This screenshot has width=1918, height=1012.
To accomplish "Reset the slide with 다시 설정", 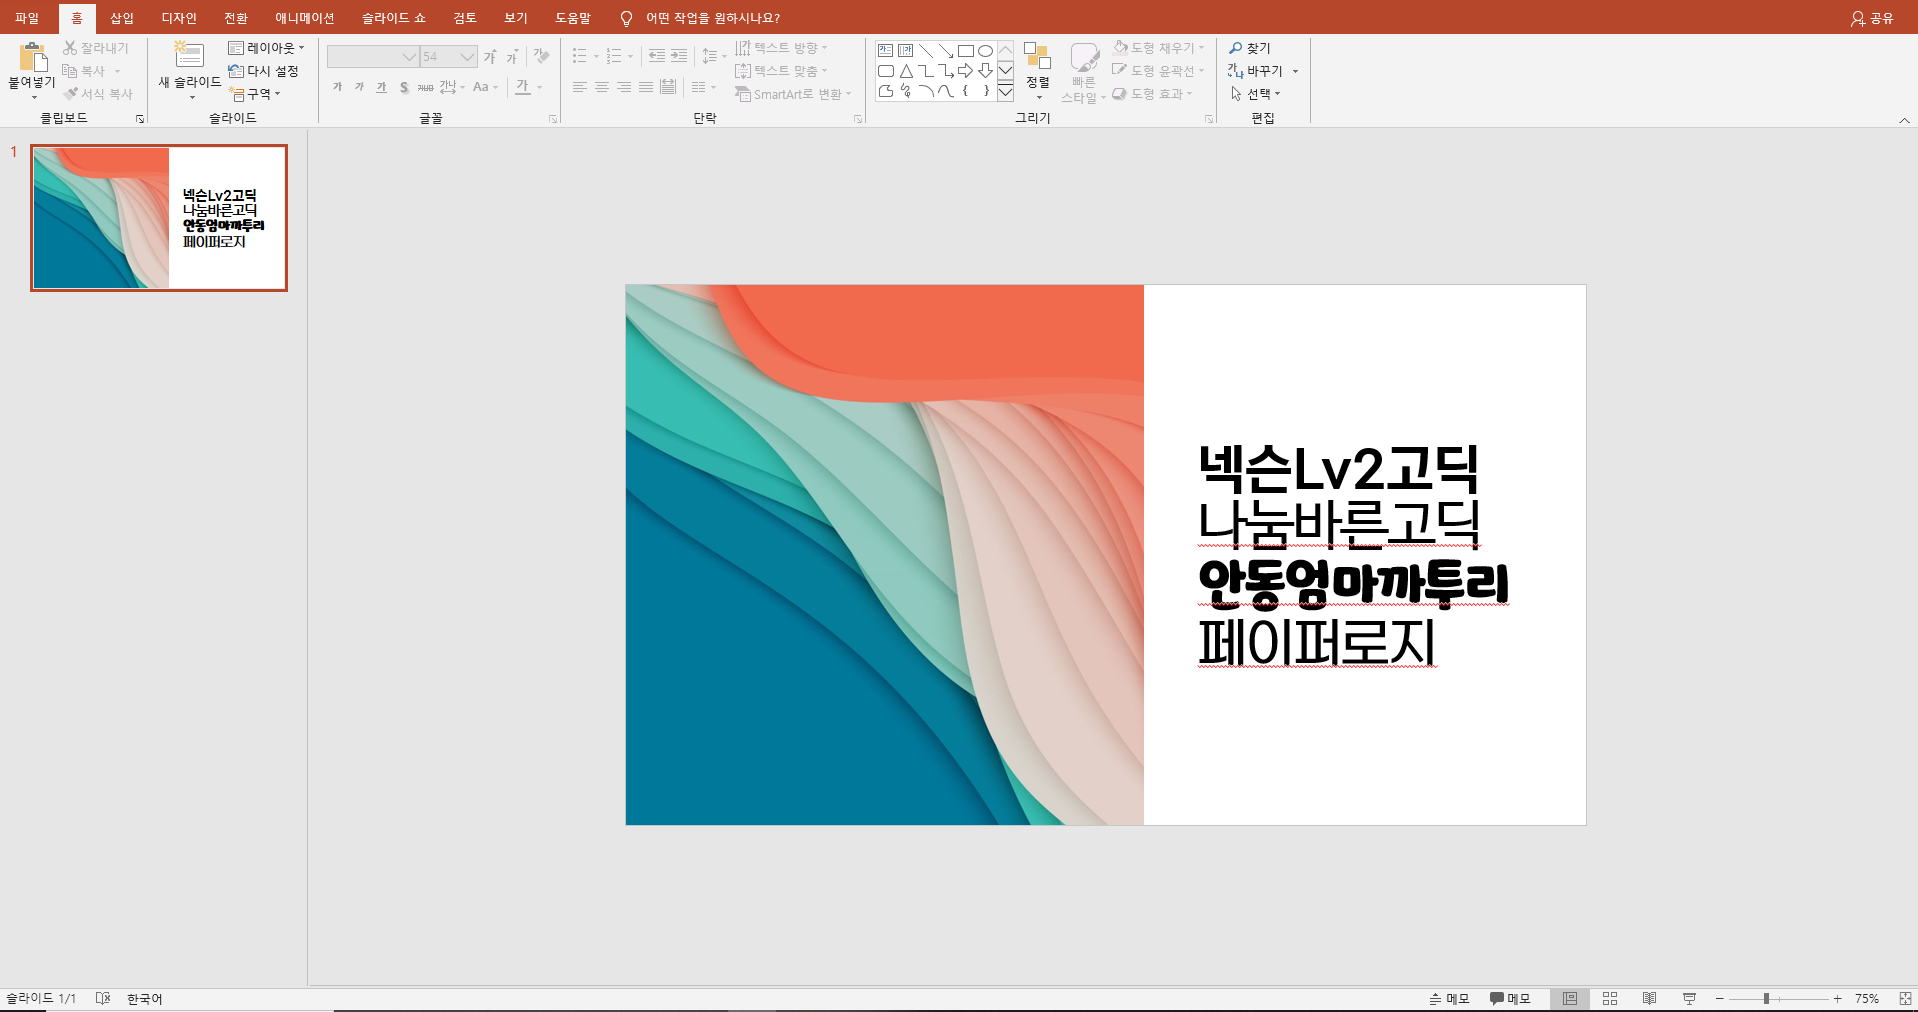I will coord(263,71).
